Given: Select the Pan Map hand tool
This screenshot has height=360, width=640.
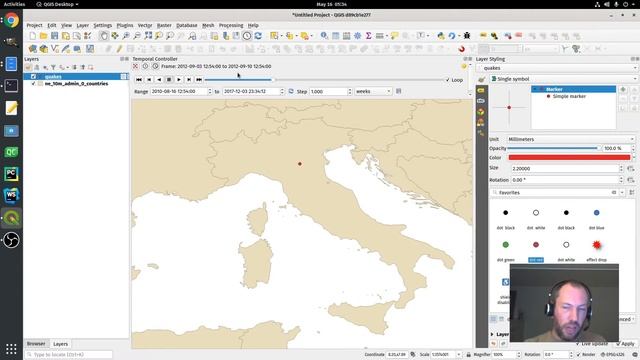Looking at the screenshot, I should point(104,36).
